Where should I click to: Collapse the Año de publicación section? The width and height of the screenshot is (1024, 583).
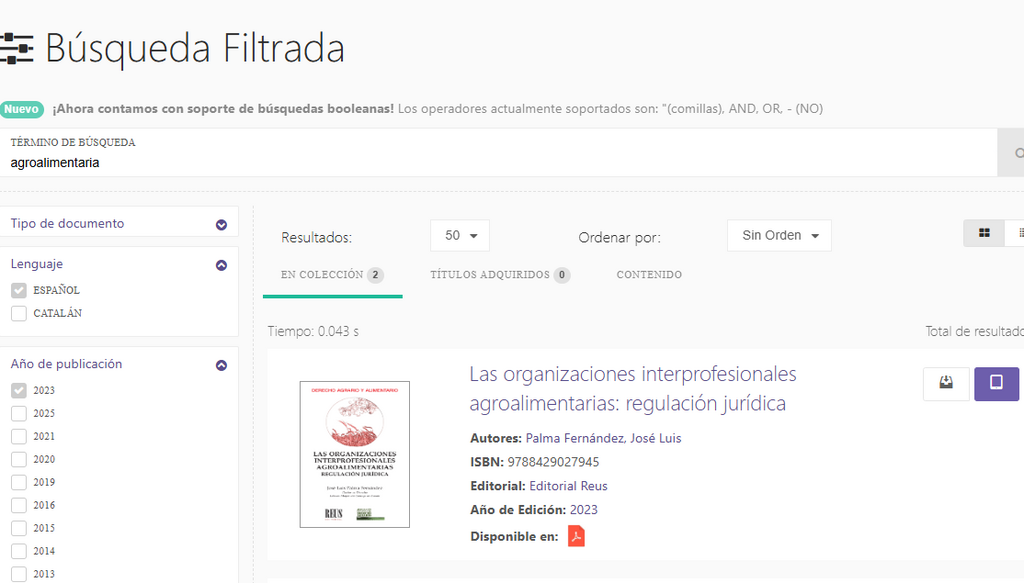tap(221, 365)
